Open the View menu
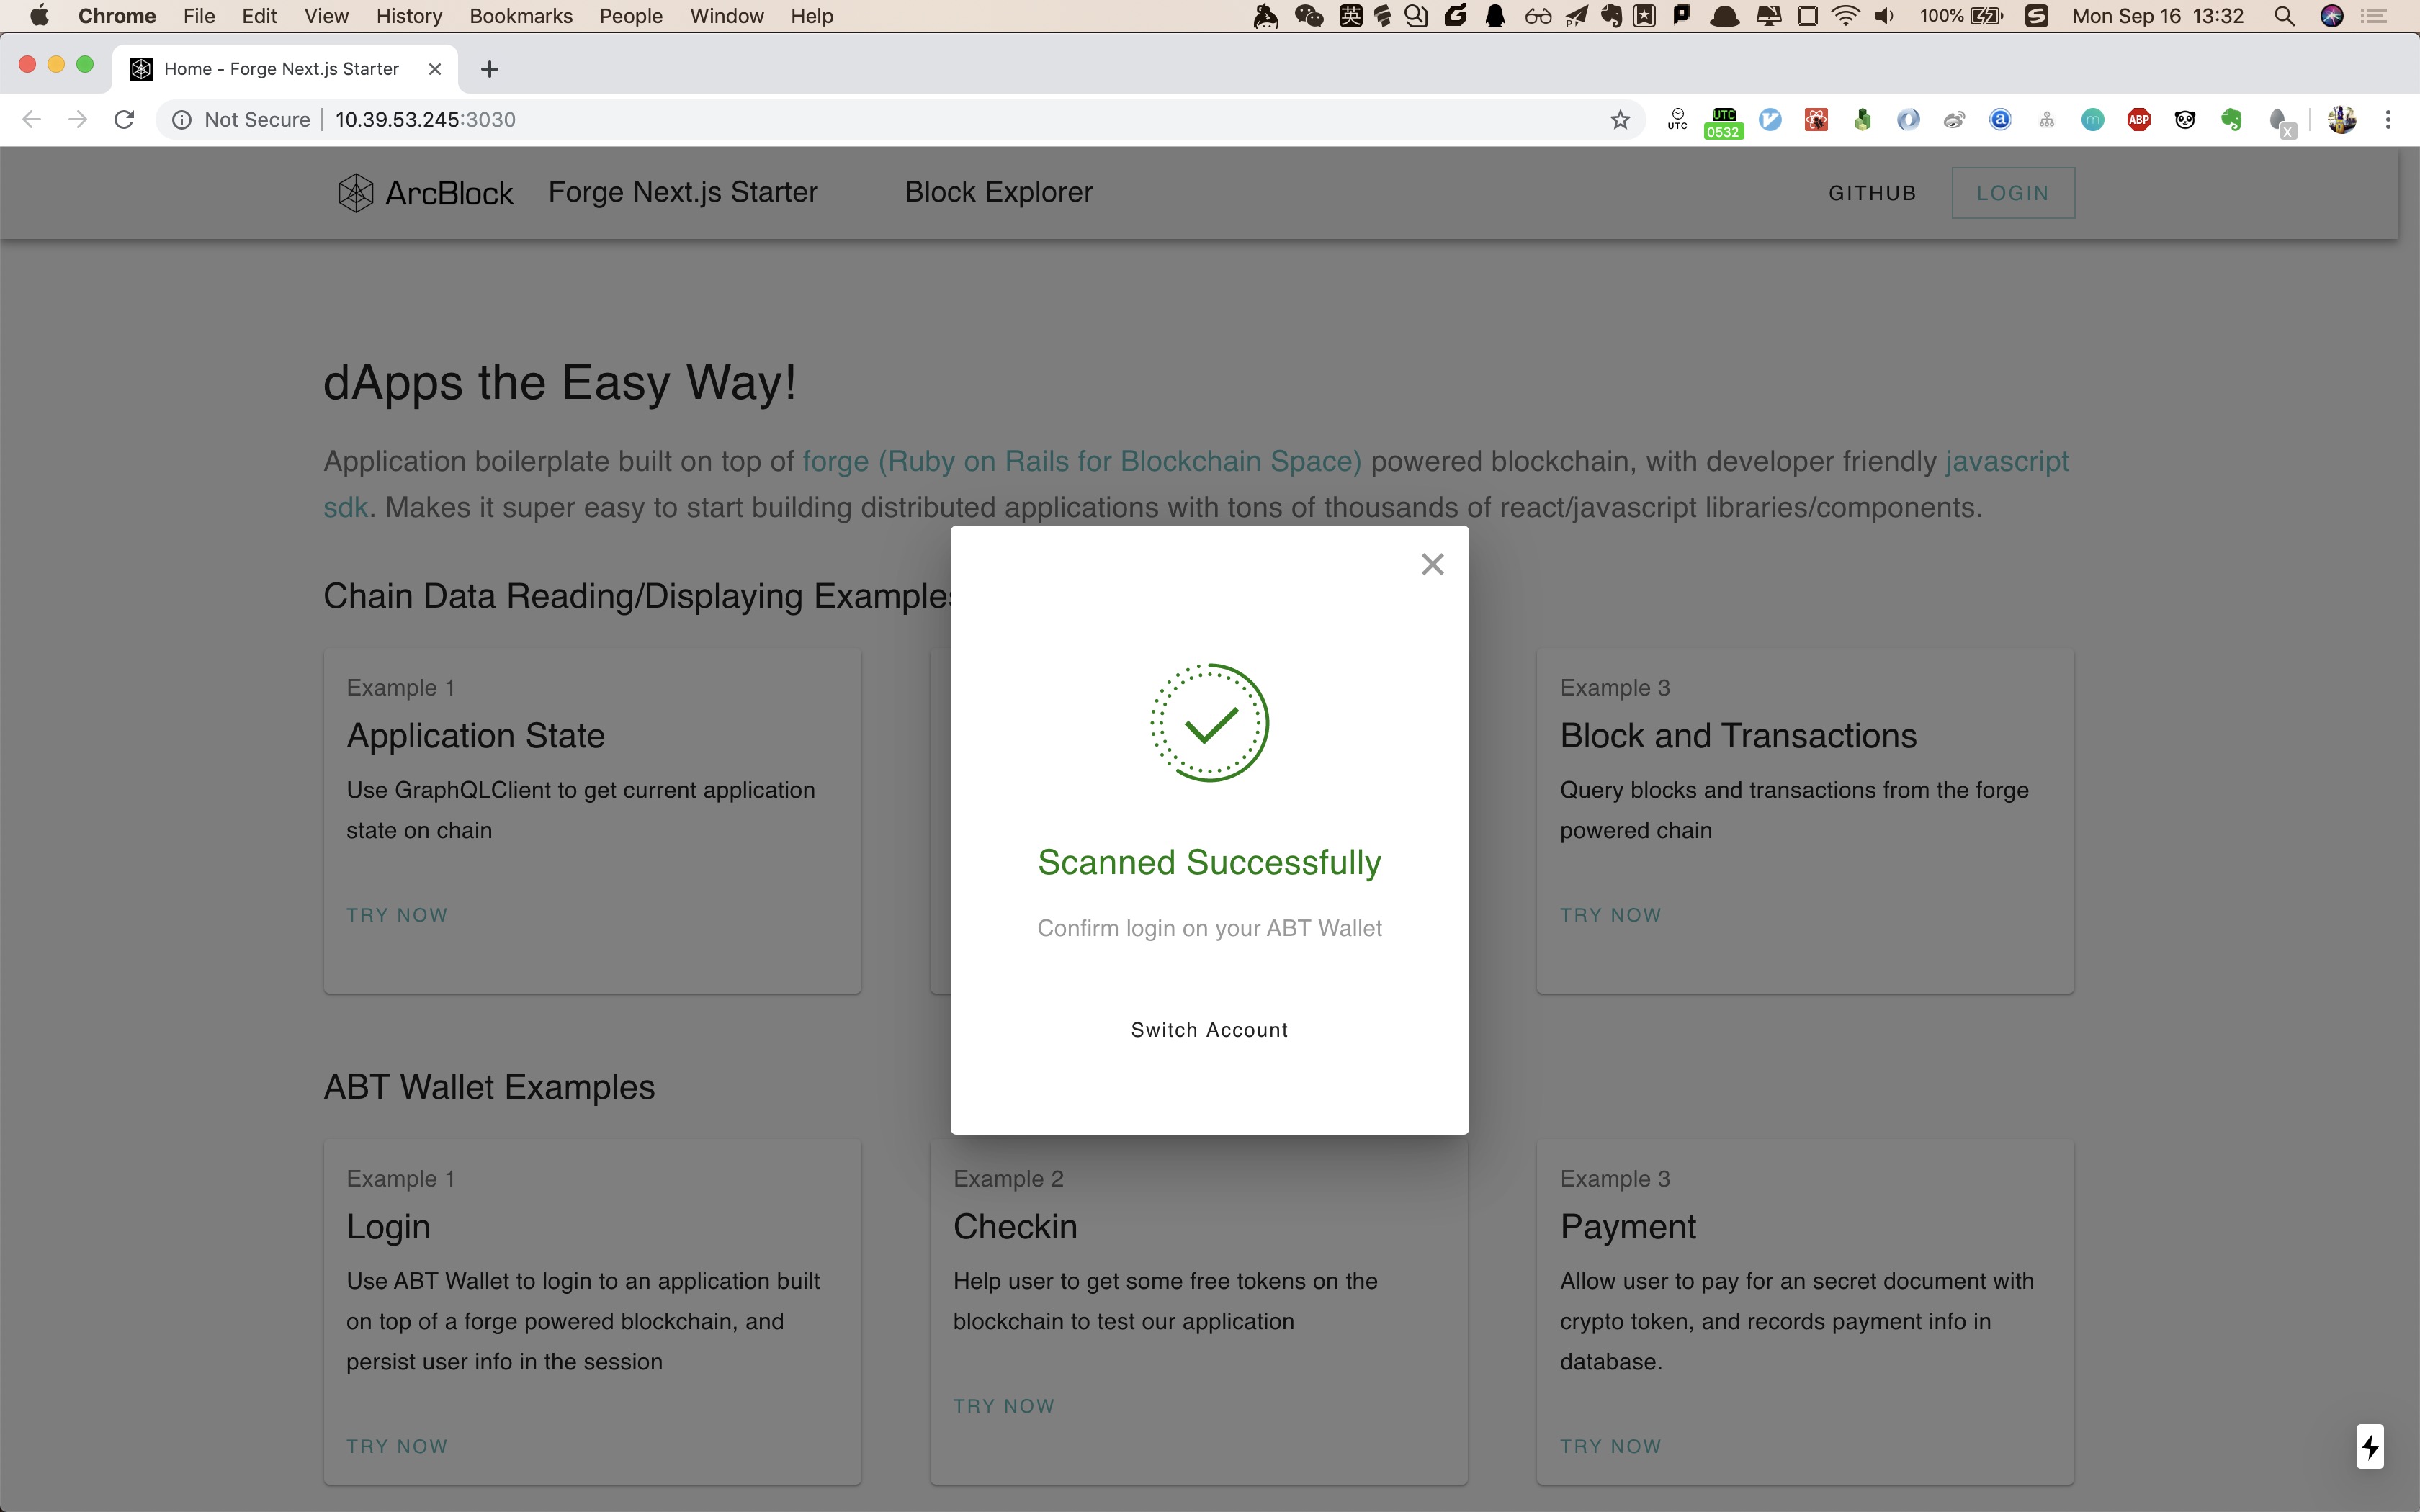Image resolution: width=2420 pixels, height=1512 pixels. 326,16
